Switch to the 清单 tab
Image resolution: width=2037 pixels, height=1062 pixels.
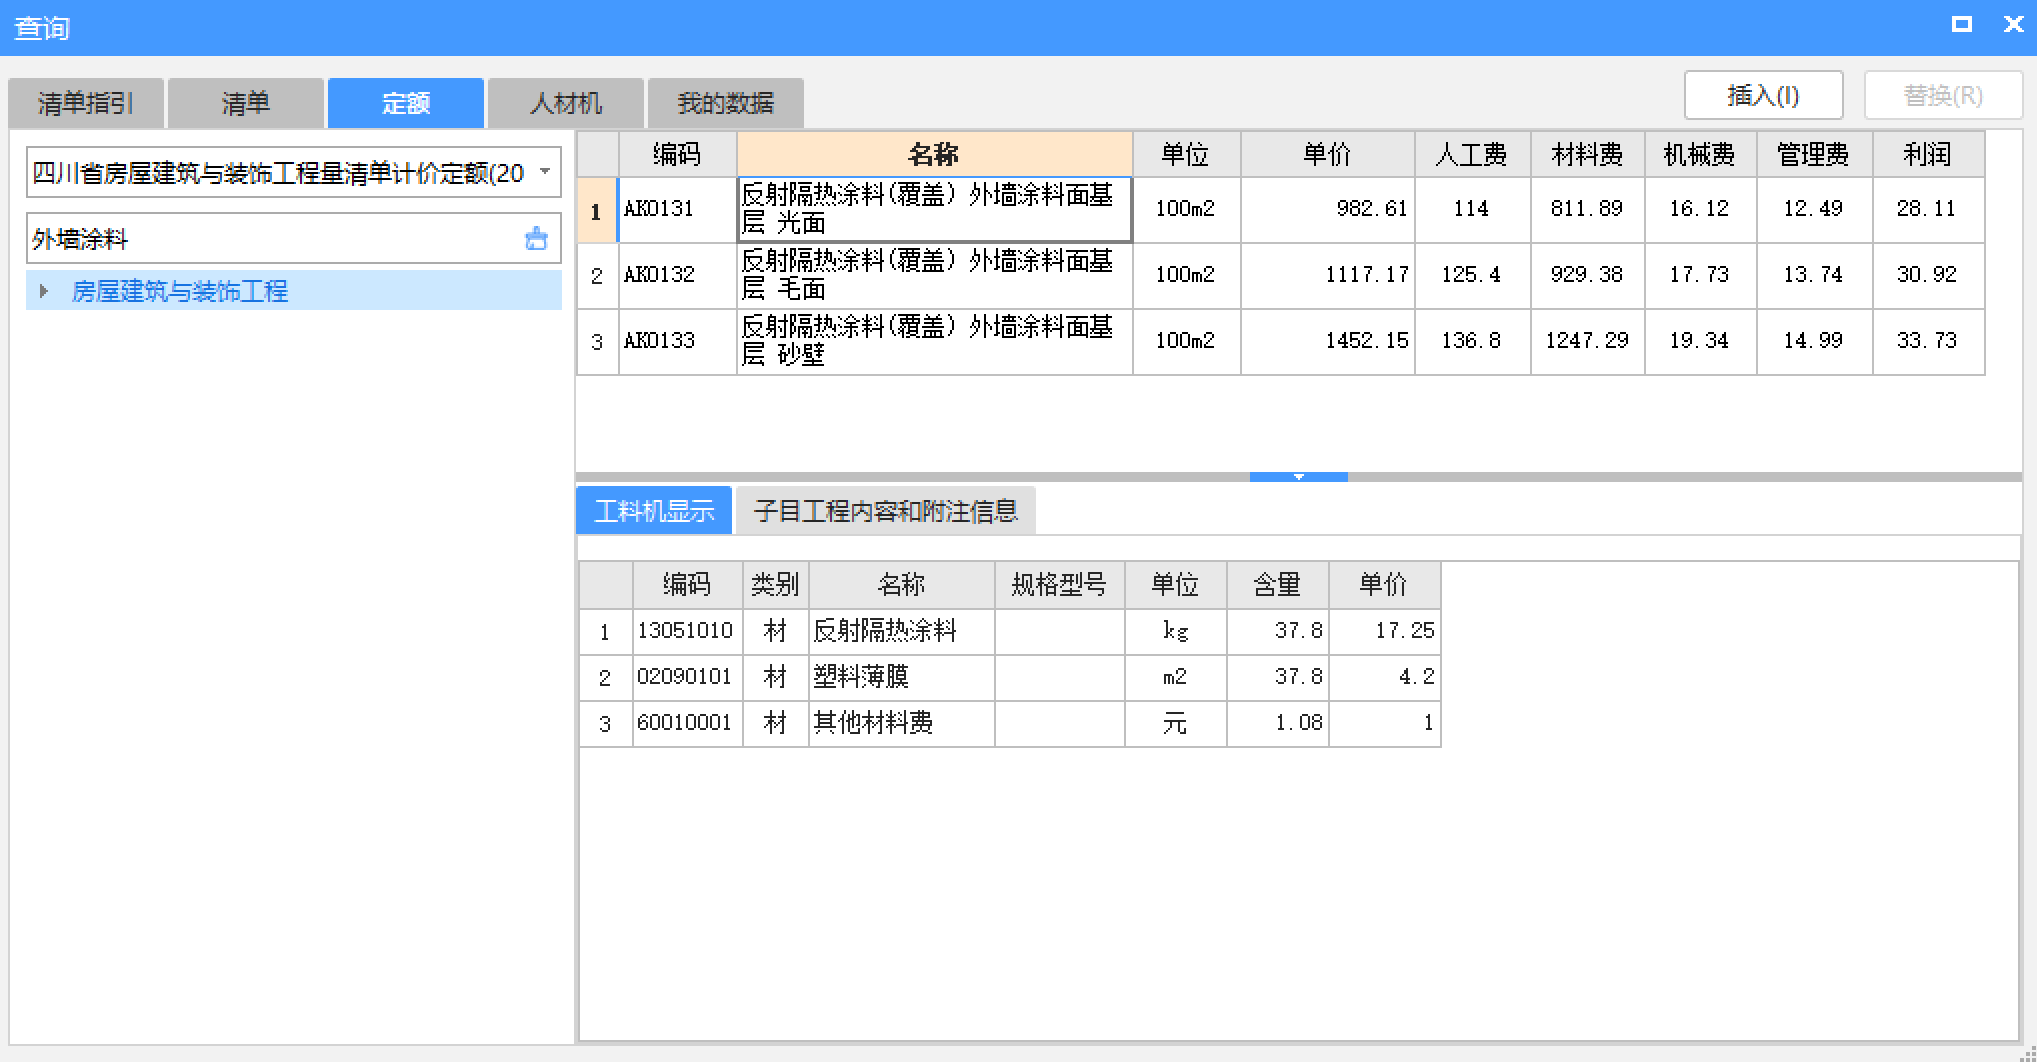point(246,103)
